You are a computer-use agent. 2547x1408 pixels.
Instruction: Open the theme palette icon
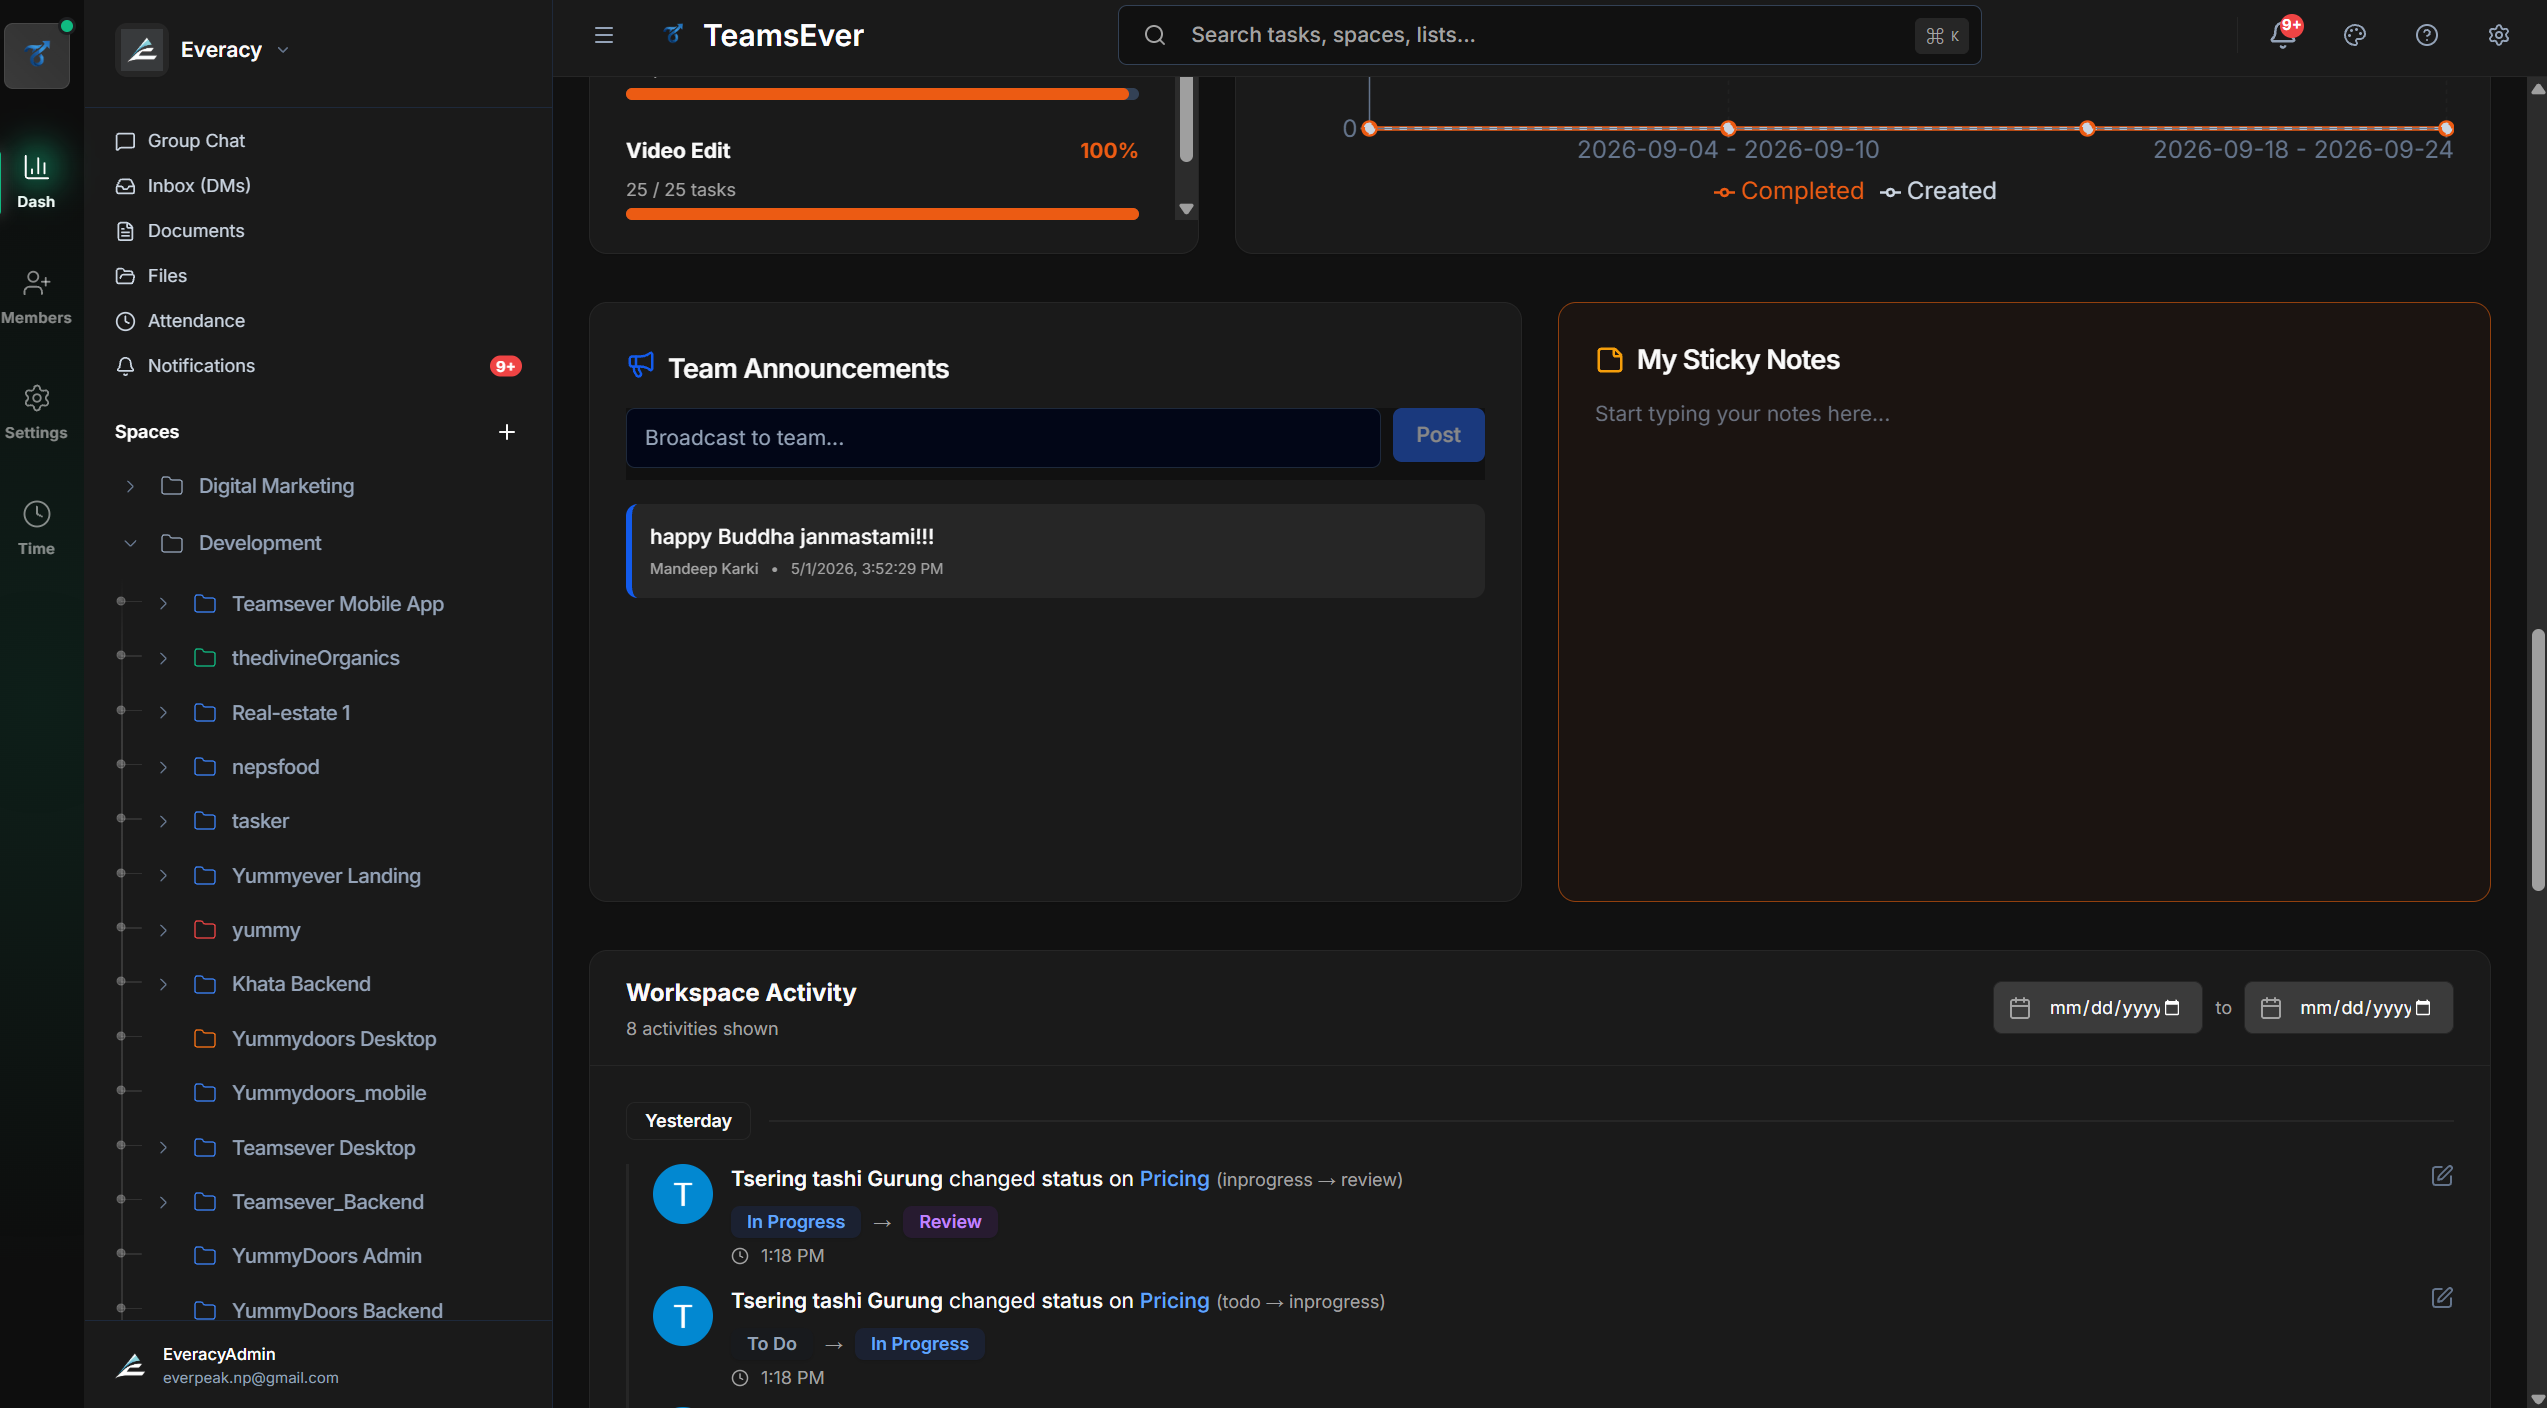pyautogui.click(x=2355, y=35)
